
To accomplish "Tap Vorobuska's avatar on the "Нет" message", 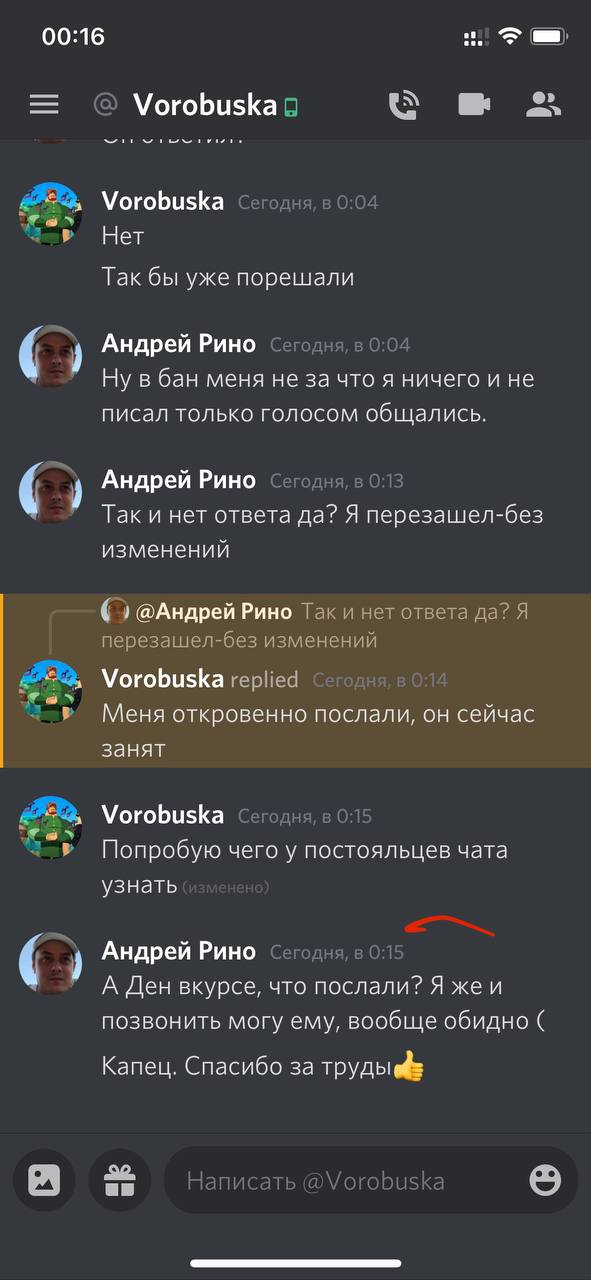I will pos(50,213).
